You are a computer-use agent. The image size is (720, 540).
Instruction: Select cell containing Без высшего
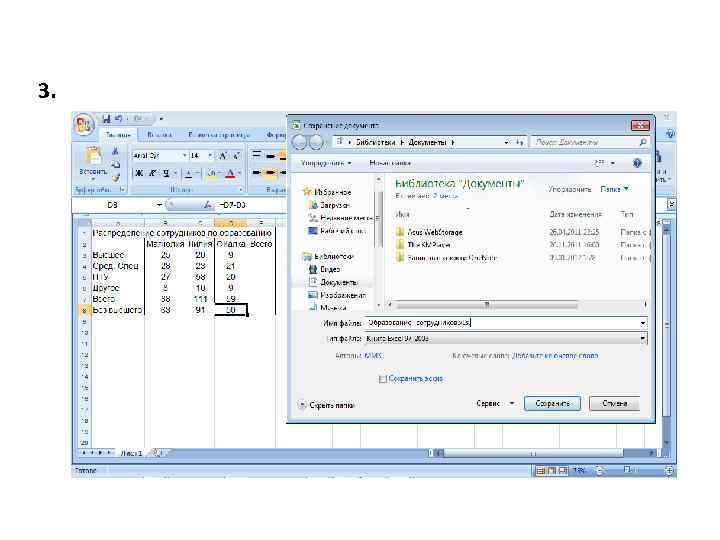(x=118, y=310)
